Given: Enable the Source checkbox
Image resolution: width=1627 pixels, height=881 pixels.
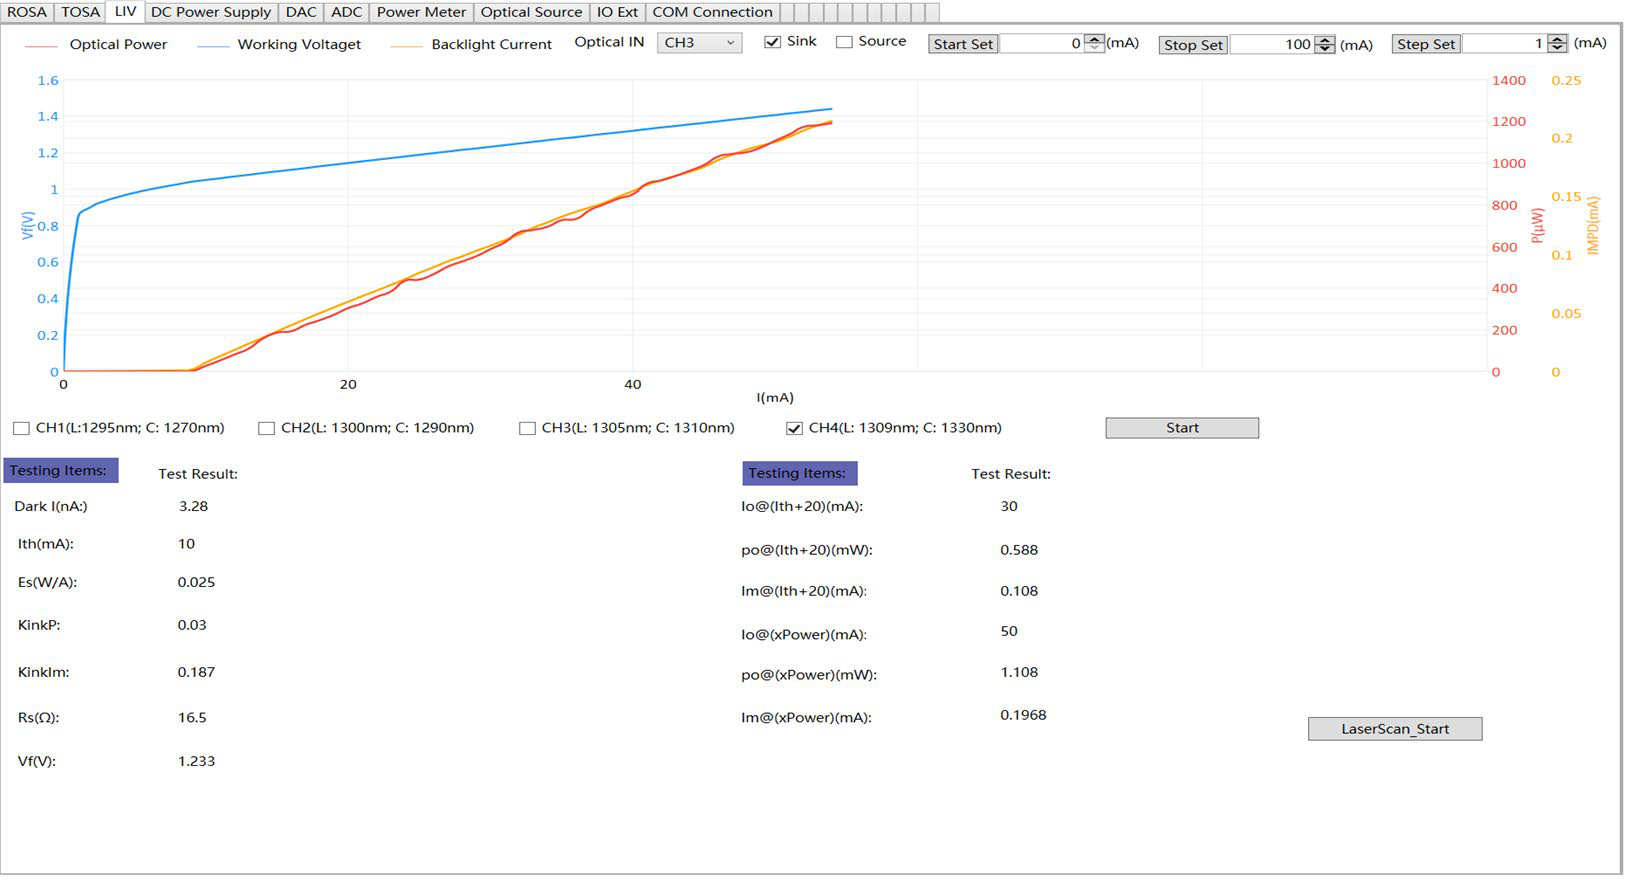Looking at the screenshot, I should pos(844,42).
